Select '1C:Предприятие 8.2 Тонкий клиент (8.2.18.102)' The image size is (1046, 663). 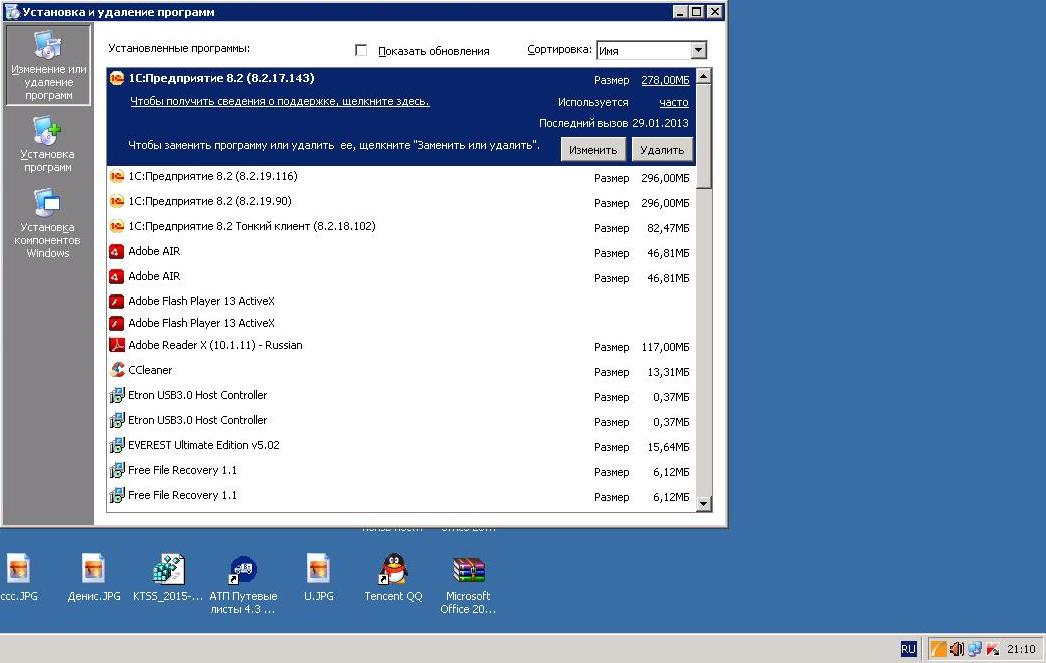401,227
